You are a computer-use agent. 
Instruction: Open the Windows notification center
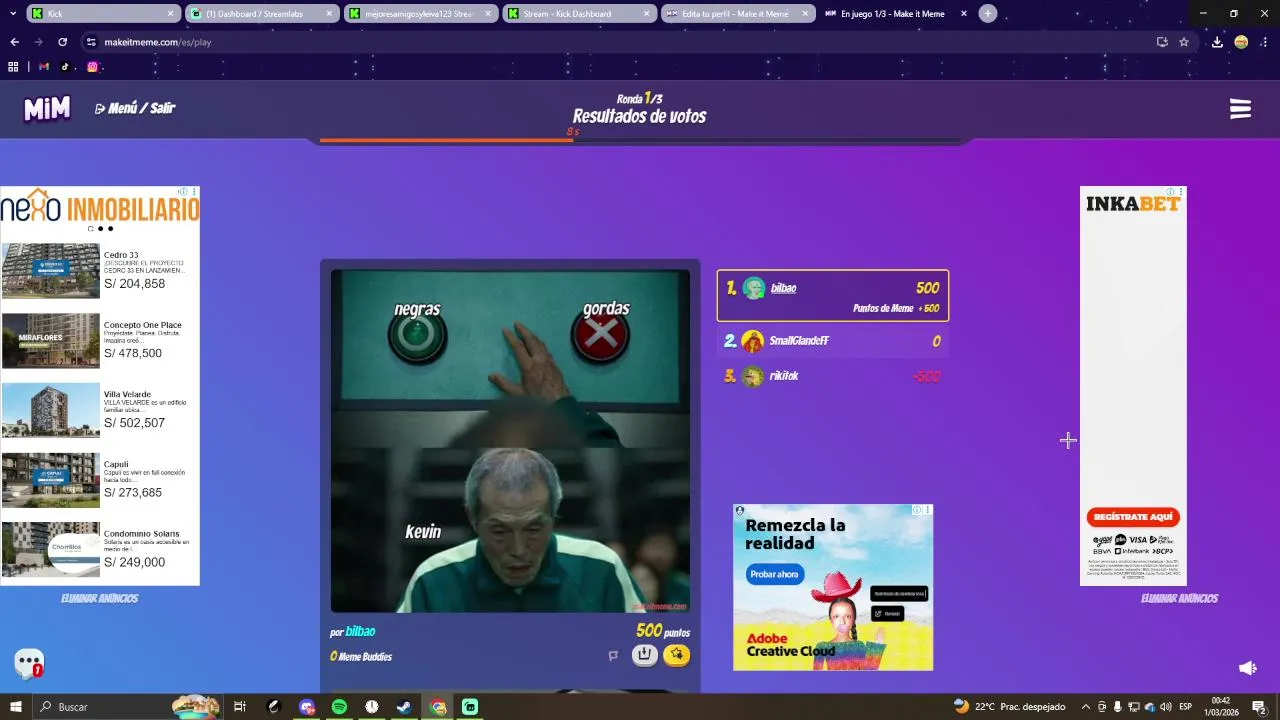1259,707
